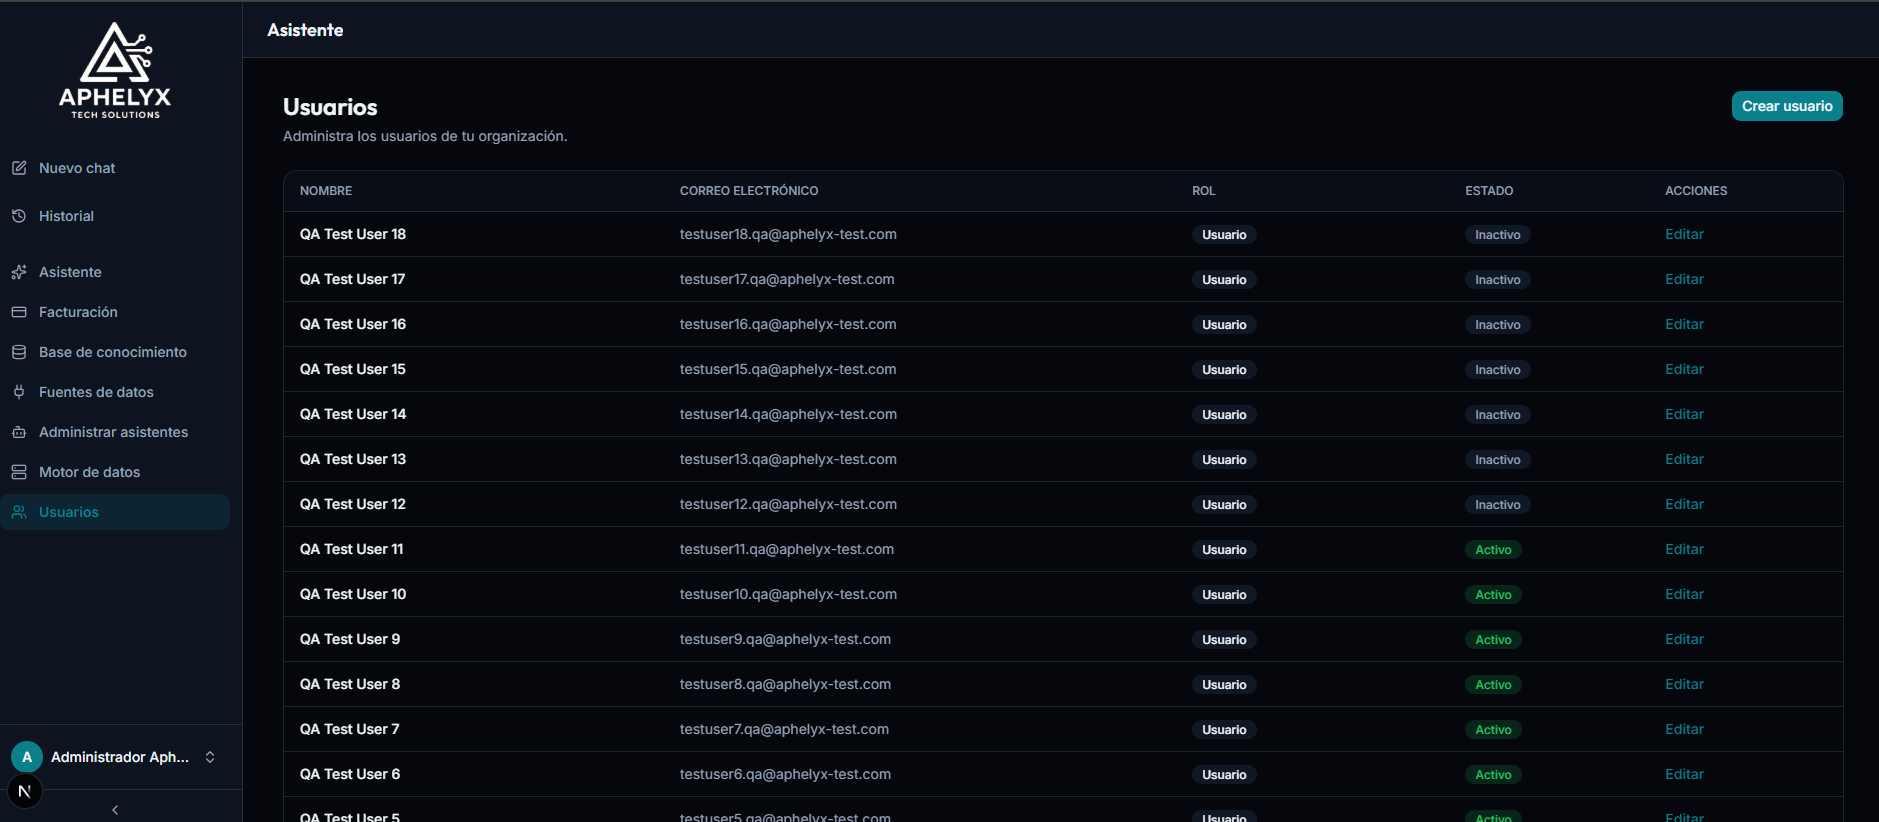
Task: Click the Asistente page title in header
Action: click(305, 30)
